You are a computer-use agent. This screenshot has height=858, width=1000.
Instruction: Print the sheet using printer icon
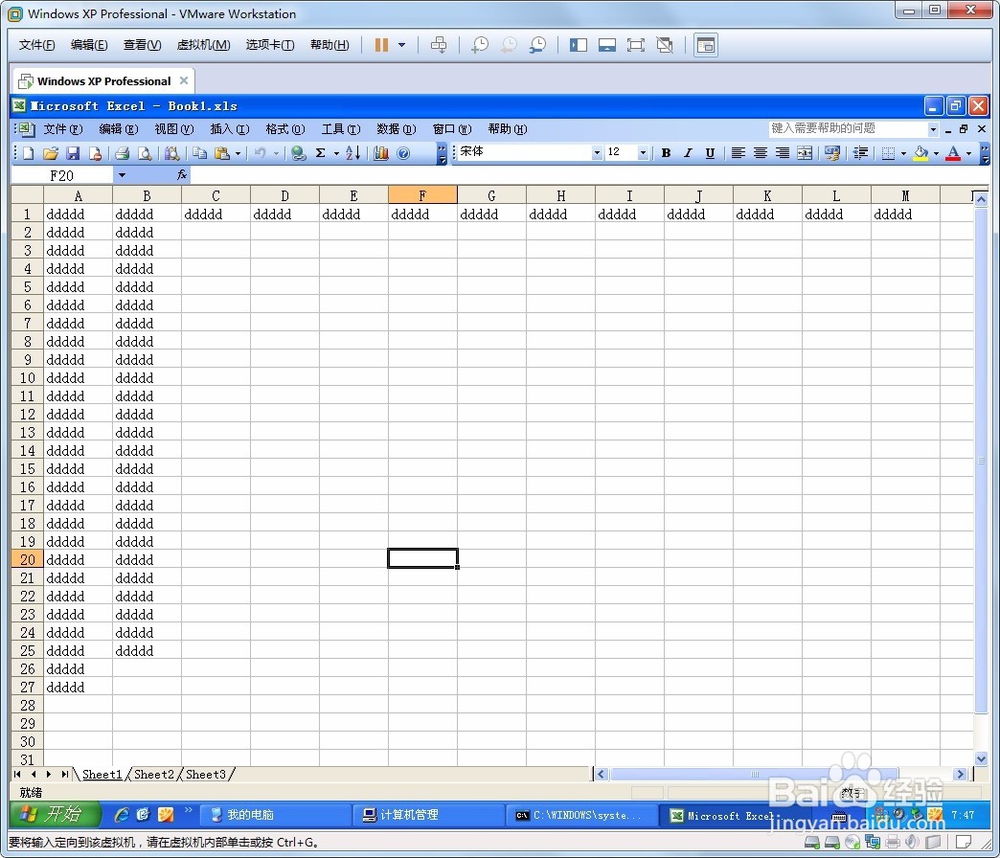point(122,153)
